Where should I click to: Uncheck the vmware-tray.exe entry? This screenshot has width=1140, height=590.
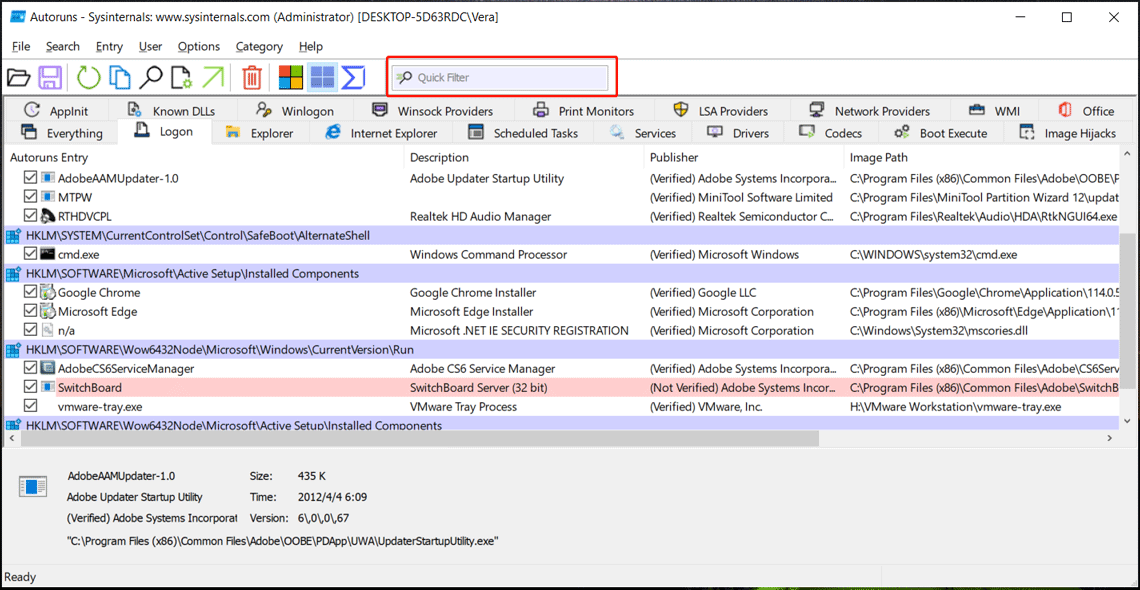pos(31,406)
